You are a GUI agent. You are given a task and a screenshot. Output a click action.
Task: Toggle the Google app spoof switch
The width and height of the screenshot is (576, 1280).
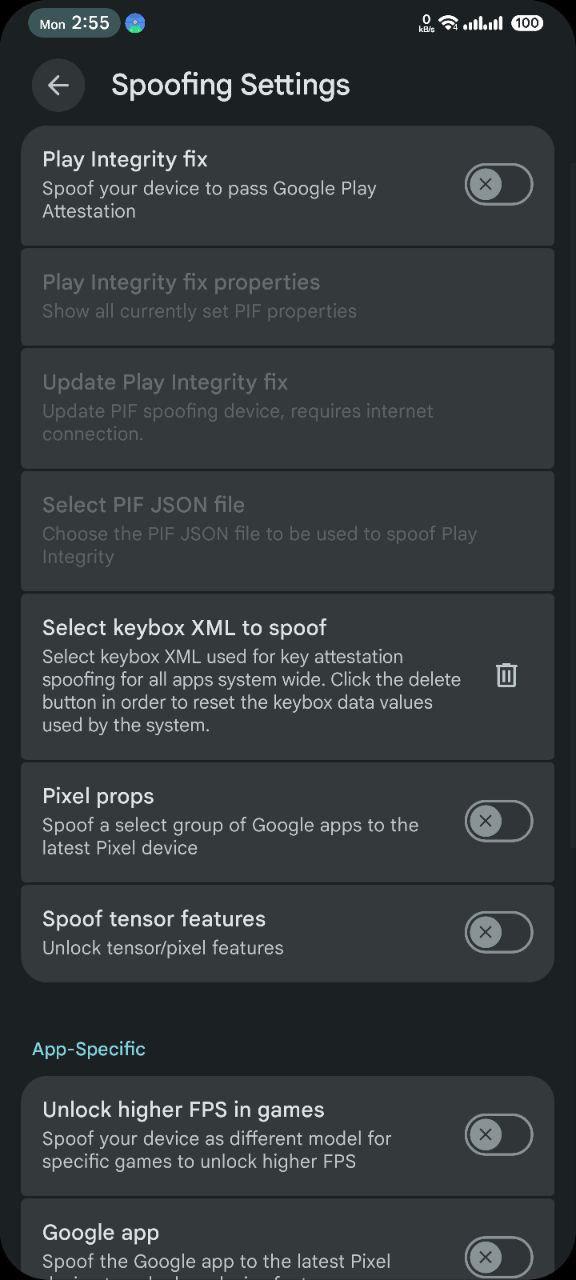498,1257
